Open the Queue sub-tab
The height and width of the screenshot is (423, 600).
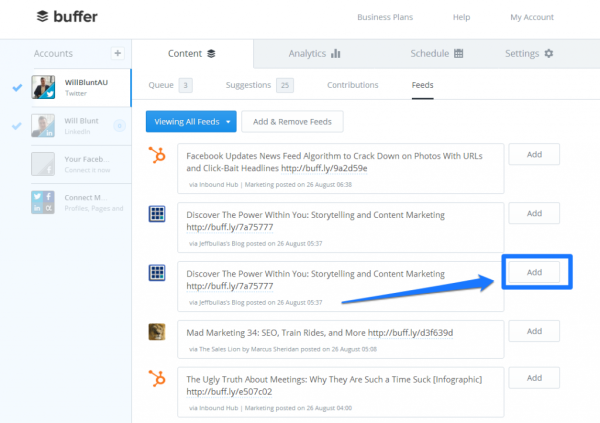tap(170, 85)
